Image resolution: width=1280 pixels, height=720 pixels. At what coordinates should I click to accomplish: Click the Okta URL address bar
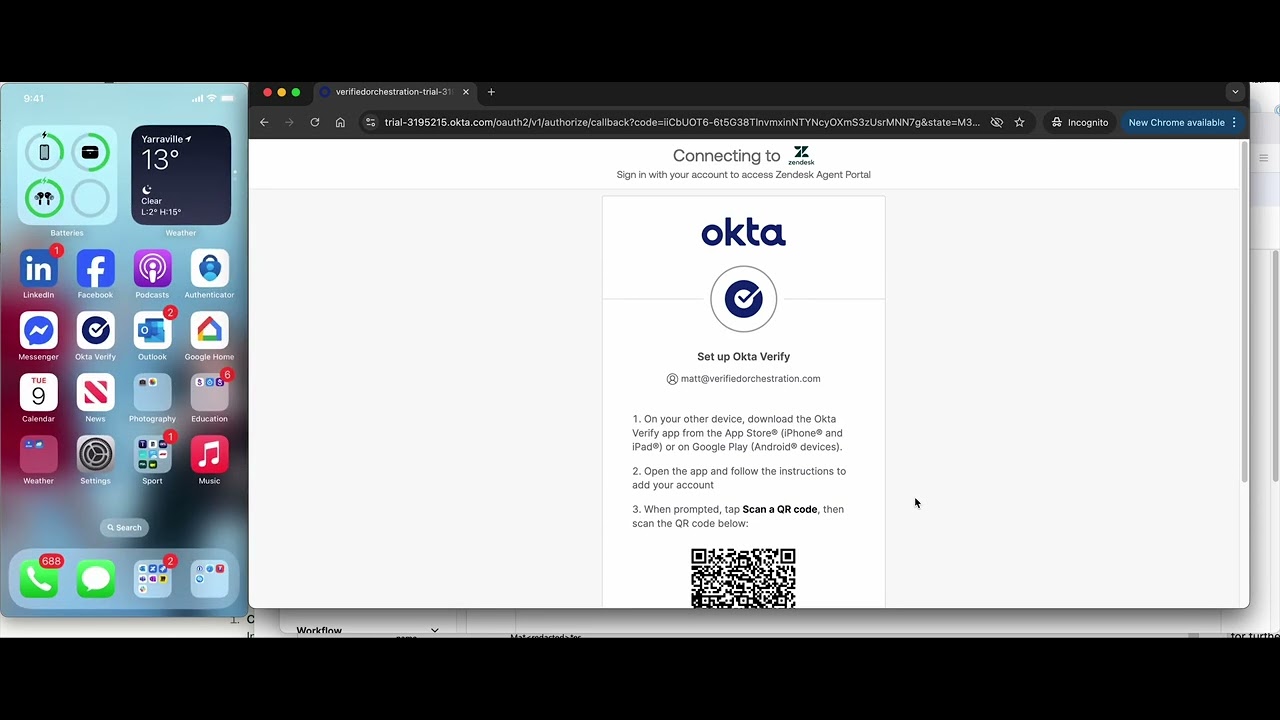pyautogui.click(x=681, y=122)
